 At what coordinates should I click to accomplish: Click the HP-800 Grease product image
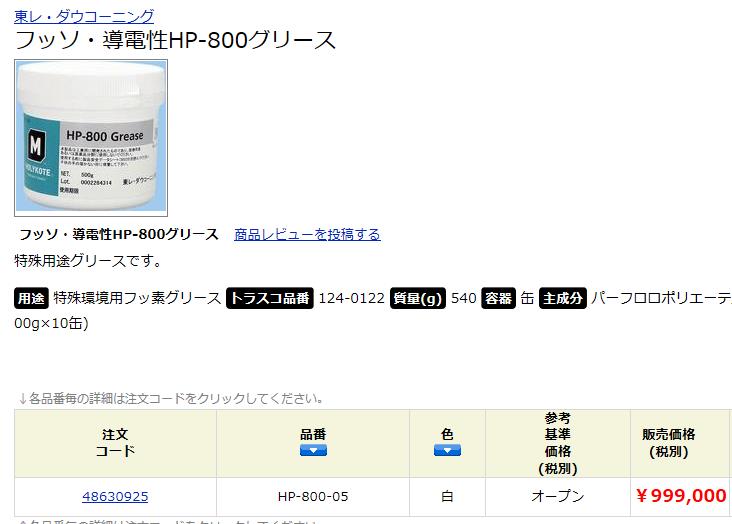pyautogui.click(x=91, y=138)
